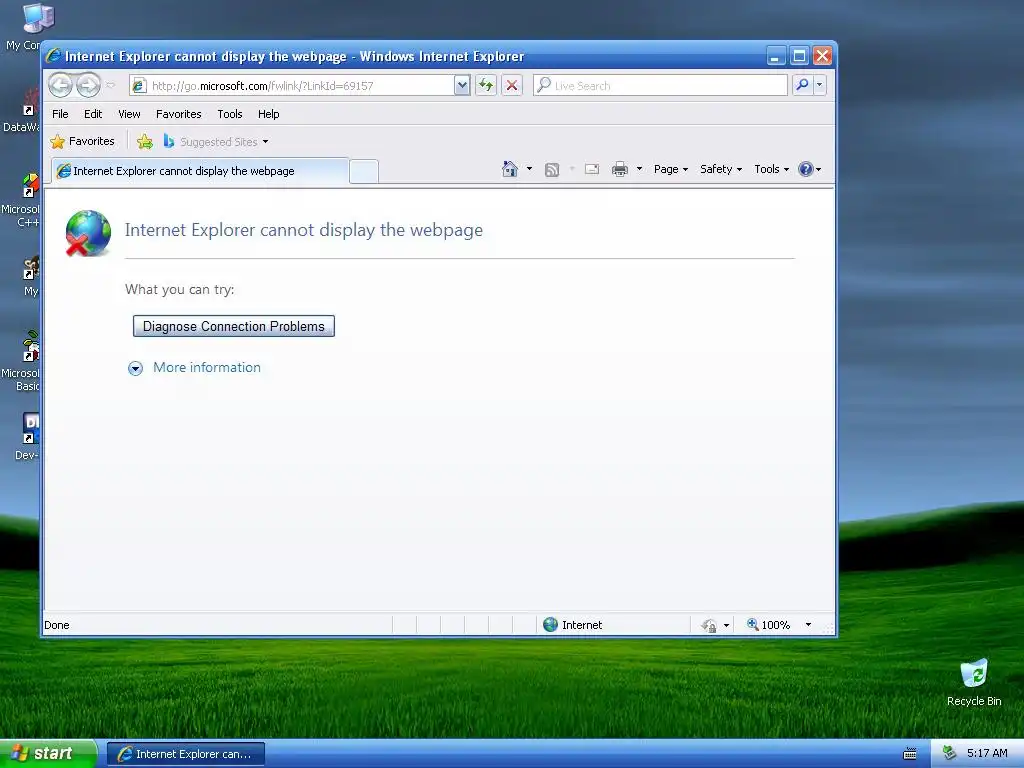Click the Read Mail envelope icon
The width and height of the screenshot is (1024, 768).
click(x=592, y=169)
